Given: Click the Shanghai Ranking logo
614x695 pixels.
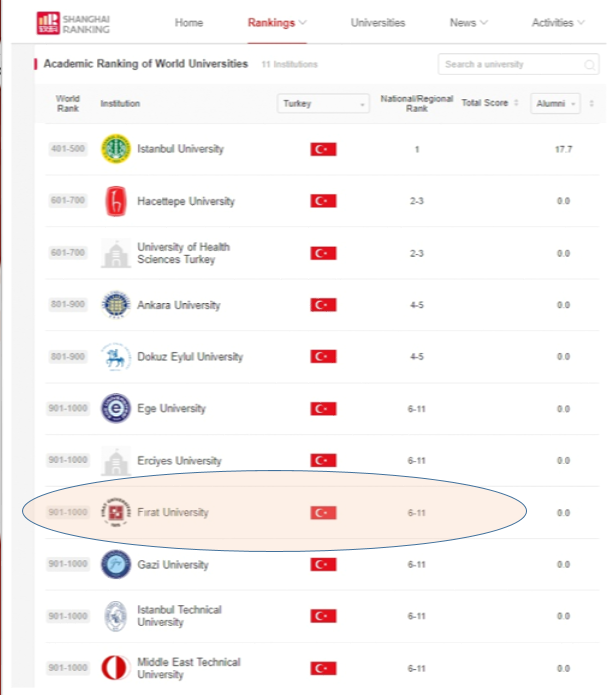Looking at the screenshot, I should click(74, 23).
